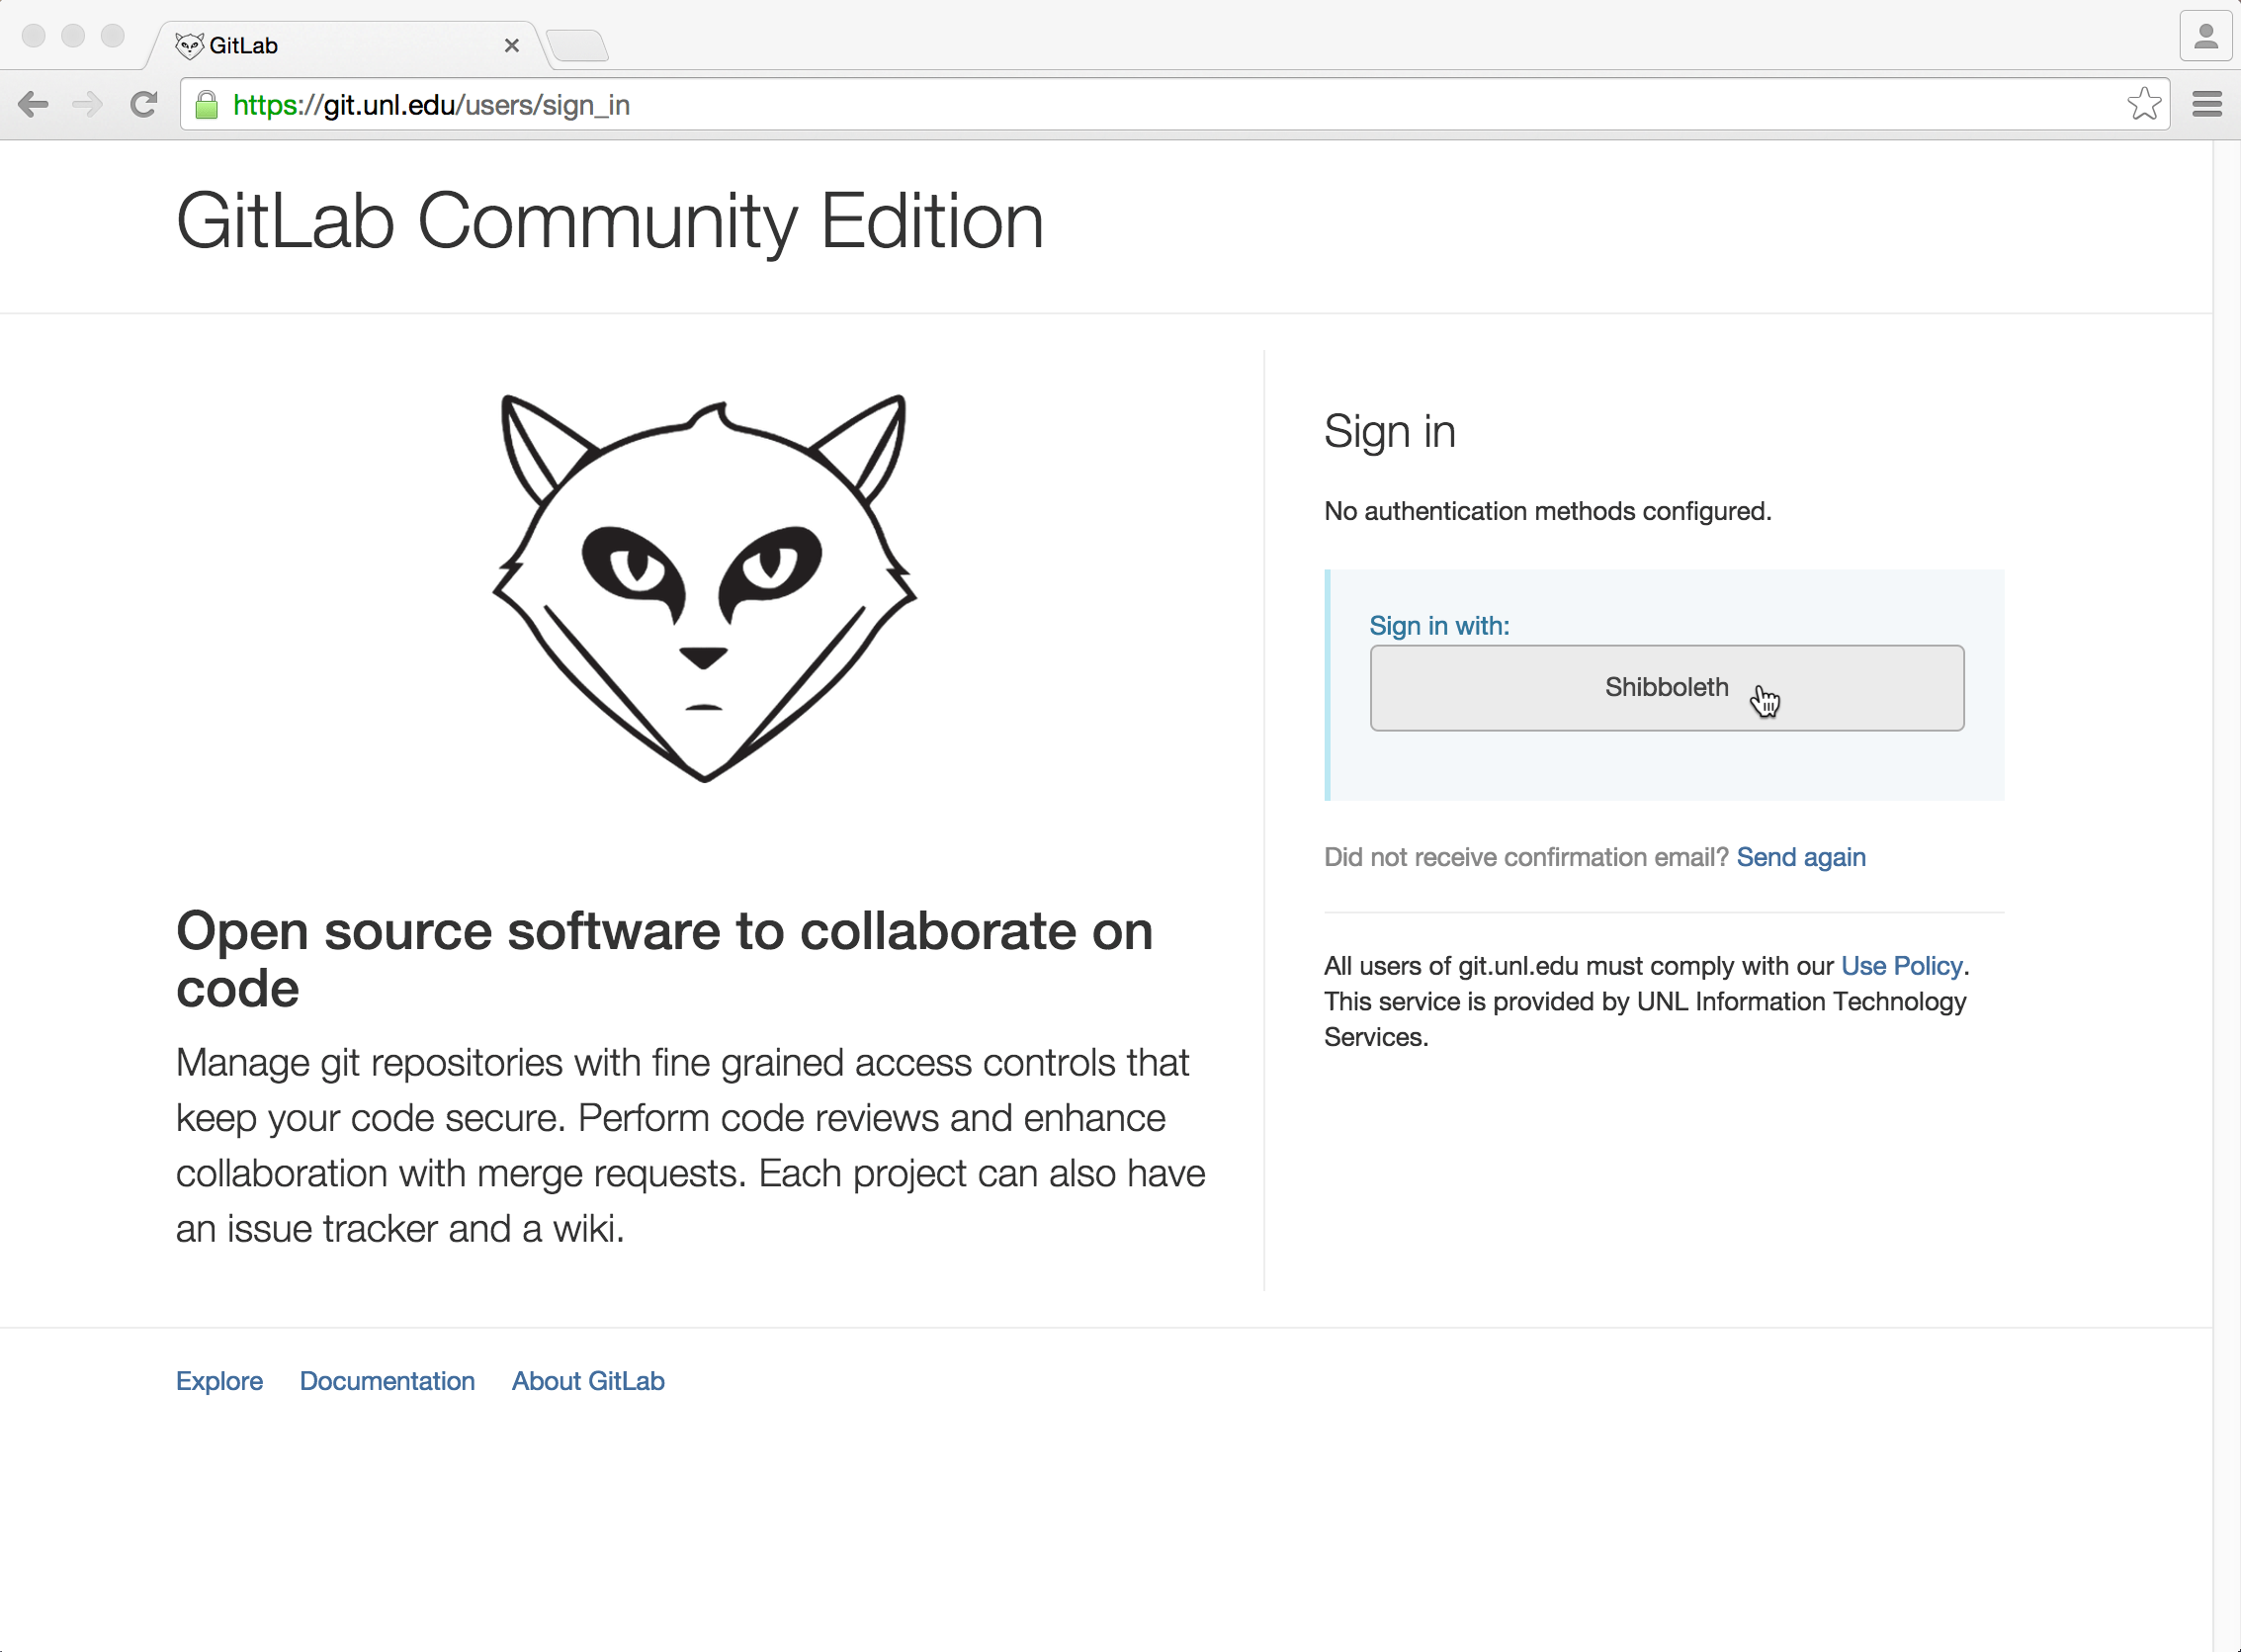This screenshot has width=2241, height=1652.
Task: Click the GitLab fox logo image
Action: (704, 587)
